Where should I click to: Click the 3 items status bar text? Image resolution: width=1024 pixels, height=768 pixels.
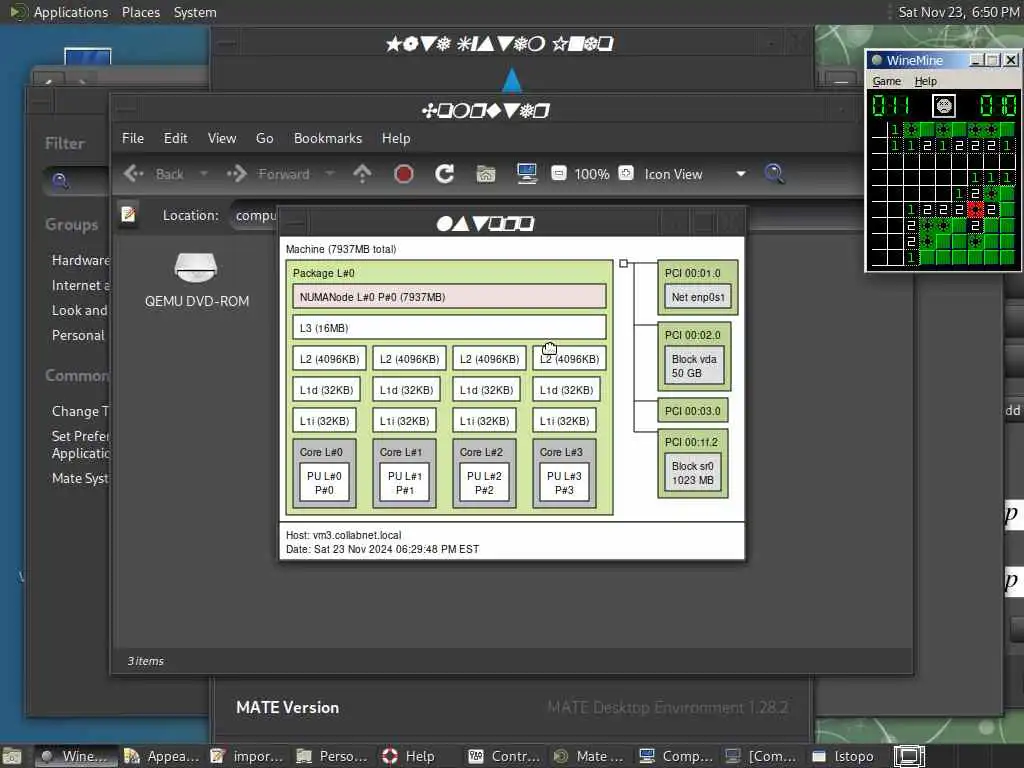point(146,661)
